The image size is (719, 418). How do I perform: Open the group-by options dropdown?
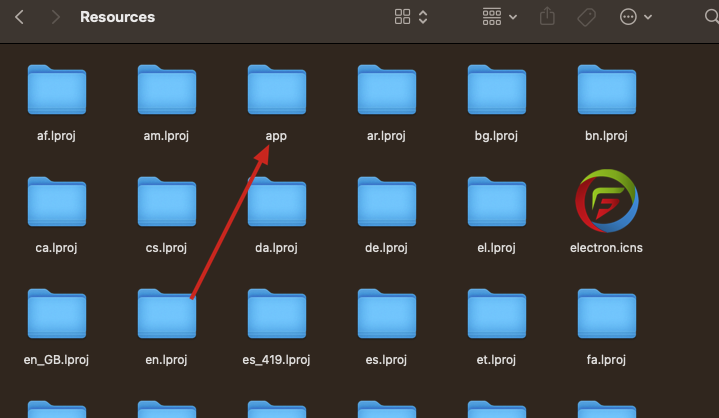click(499, 17)
